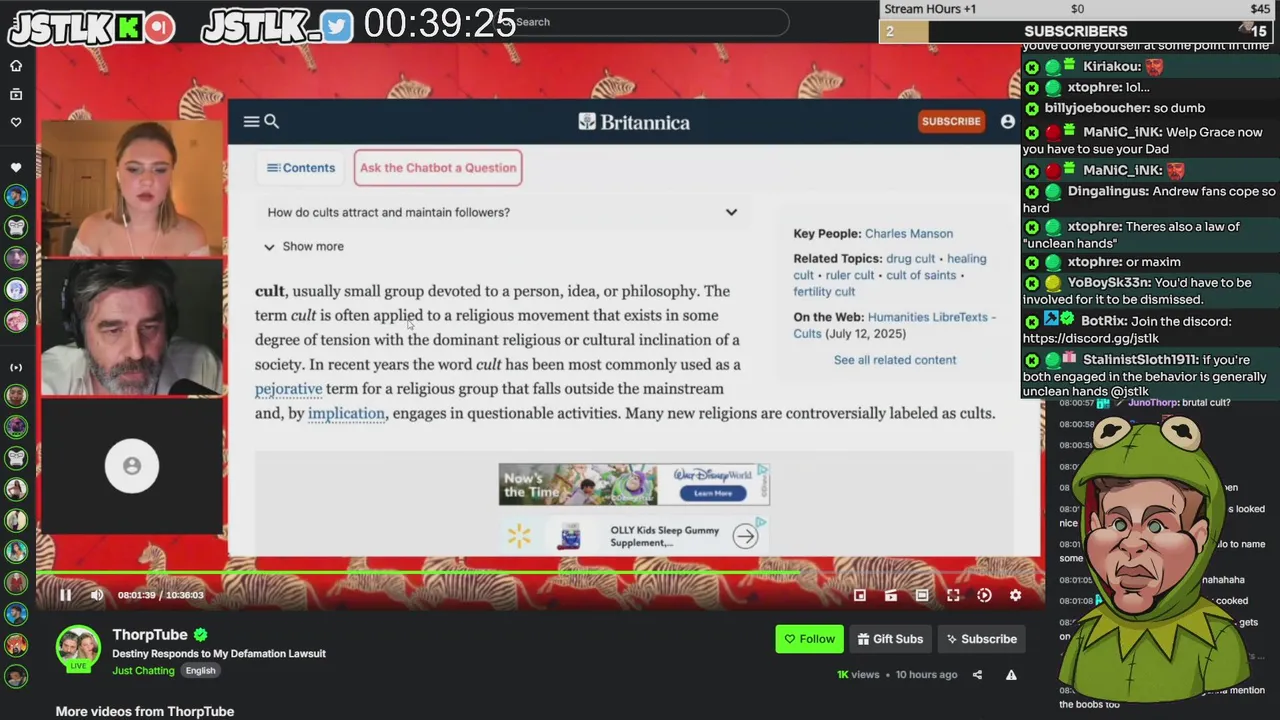Click the English language tag
The image size is (1280, 720).
[200, 670]
